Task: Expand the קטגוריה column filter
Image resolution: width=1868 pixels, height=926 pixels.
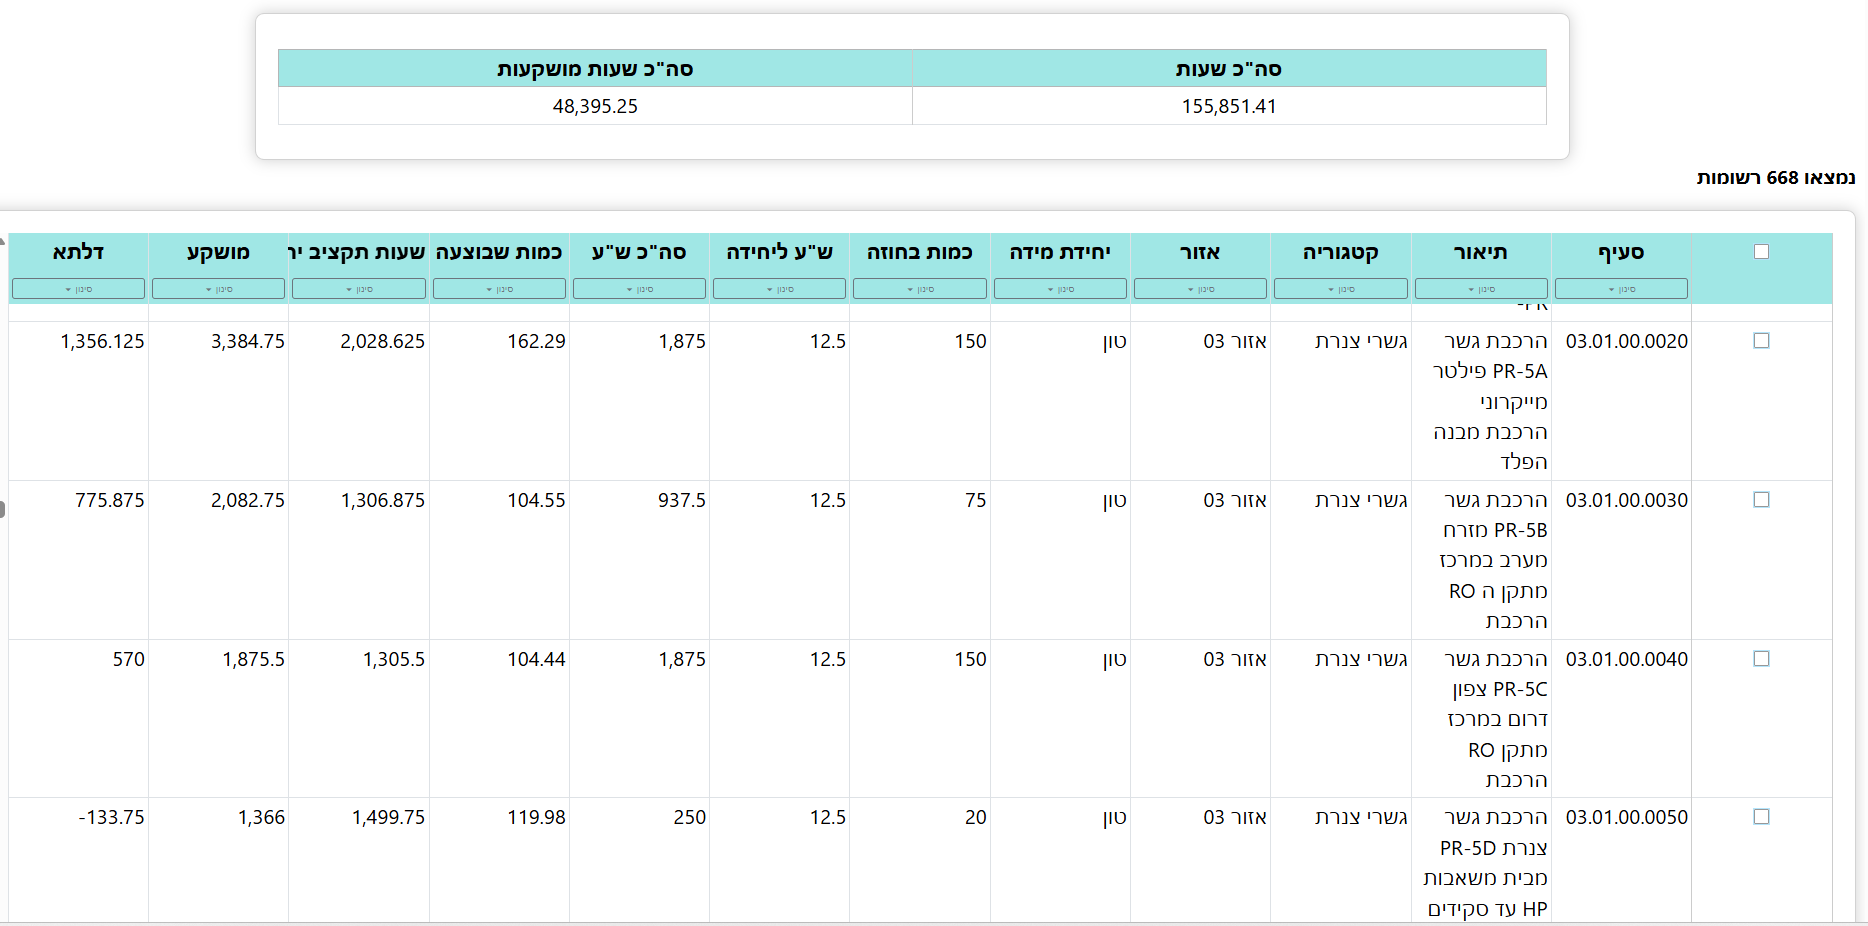Action: [1340, 289]
